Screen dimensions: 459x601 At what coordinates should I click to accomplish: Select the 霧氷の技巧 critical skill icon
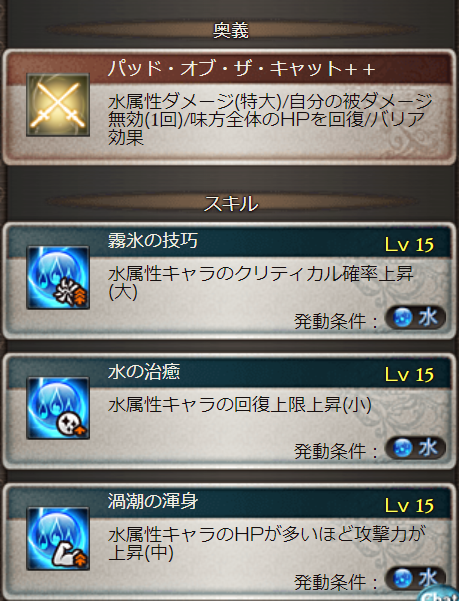click(x=58, y=278)
